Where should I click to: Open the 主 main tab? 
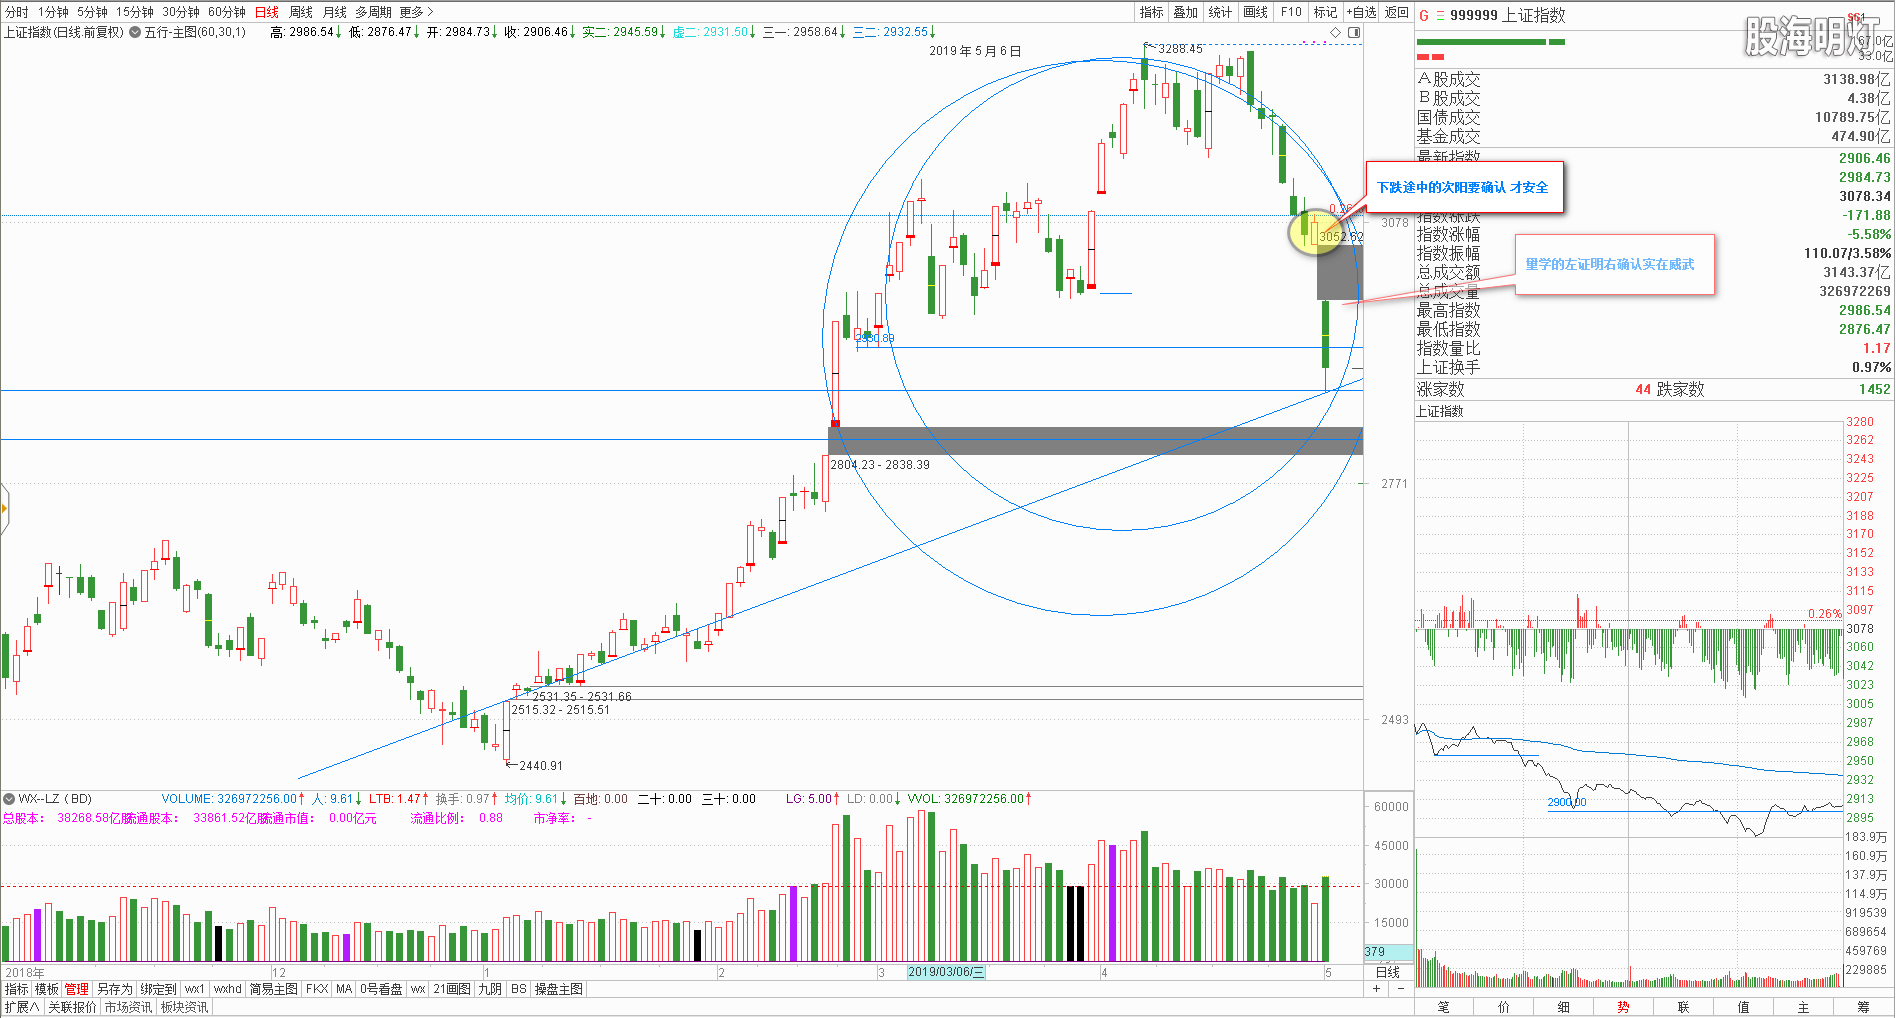pos(1804,1007)
